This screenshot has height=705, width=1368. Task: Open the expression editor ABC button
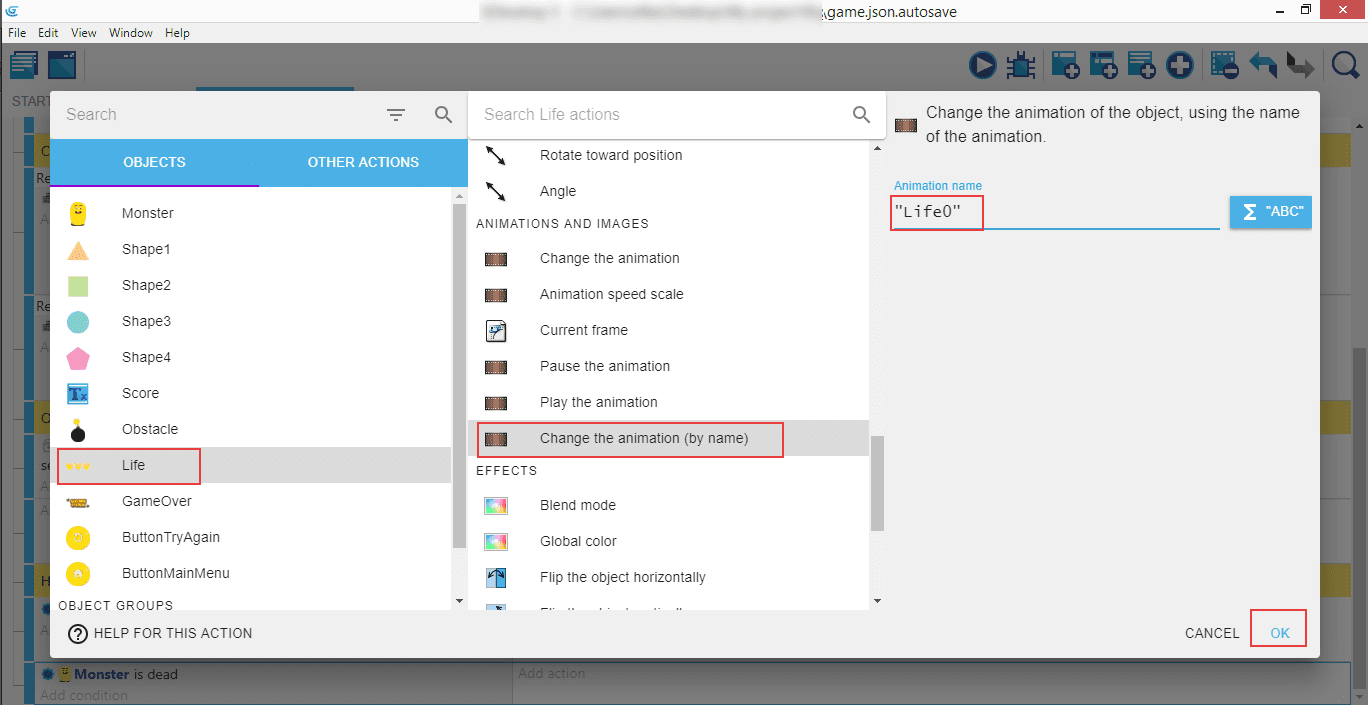tap(1270, 212)
